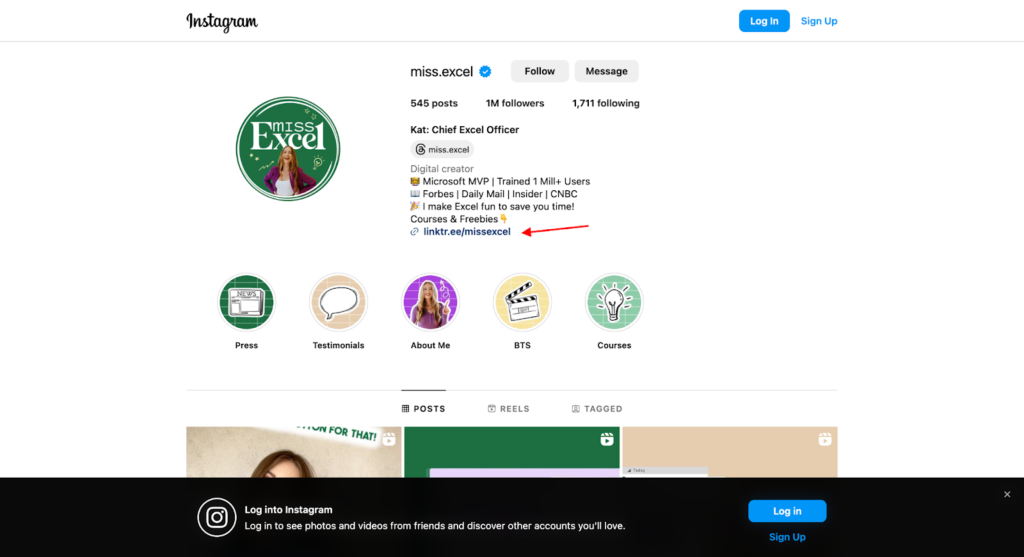Viewport: 1024px width, 557px height.
Task: Switch to the Reels tab
Action: pos(508,409)
